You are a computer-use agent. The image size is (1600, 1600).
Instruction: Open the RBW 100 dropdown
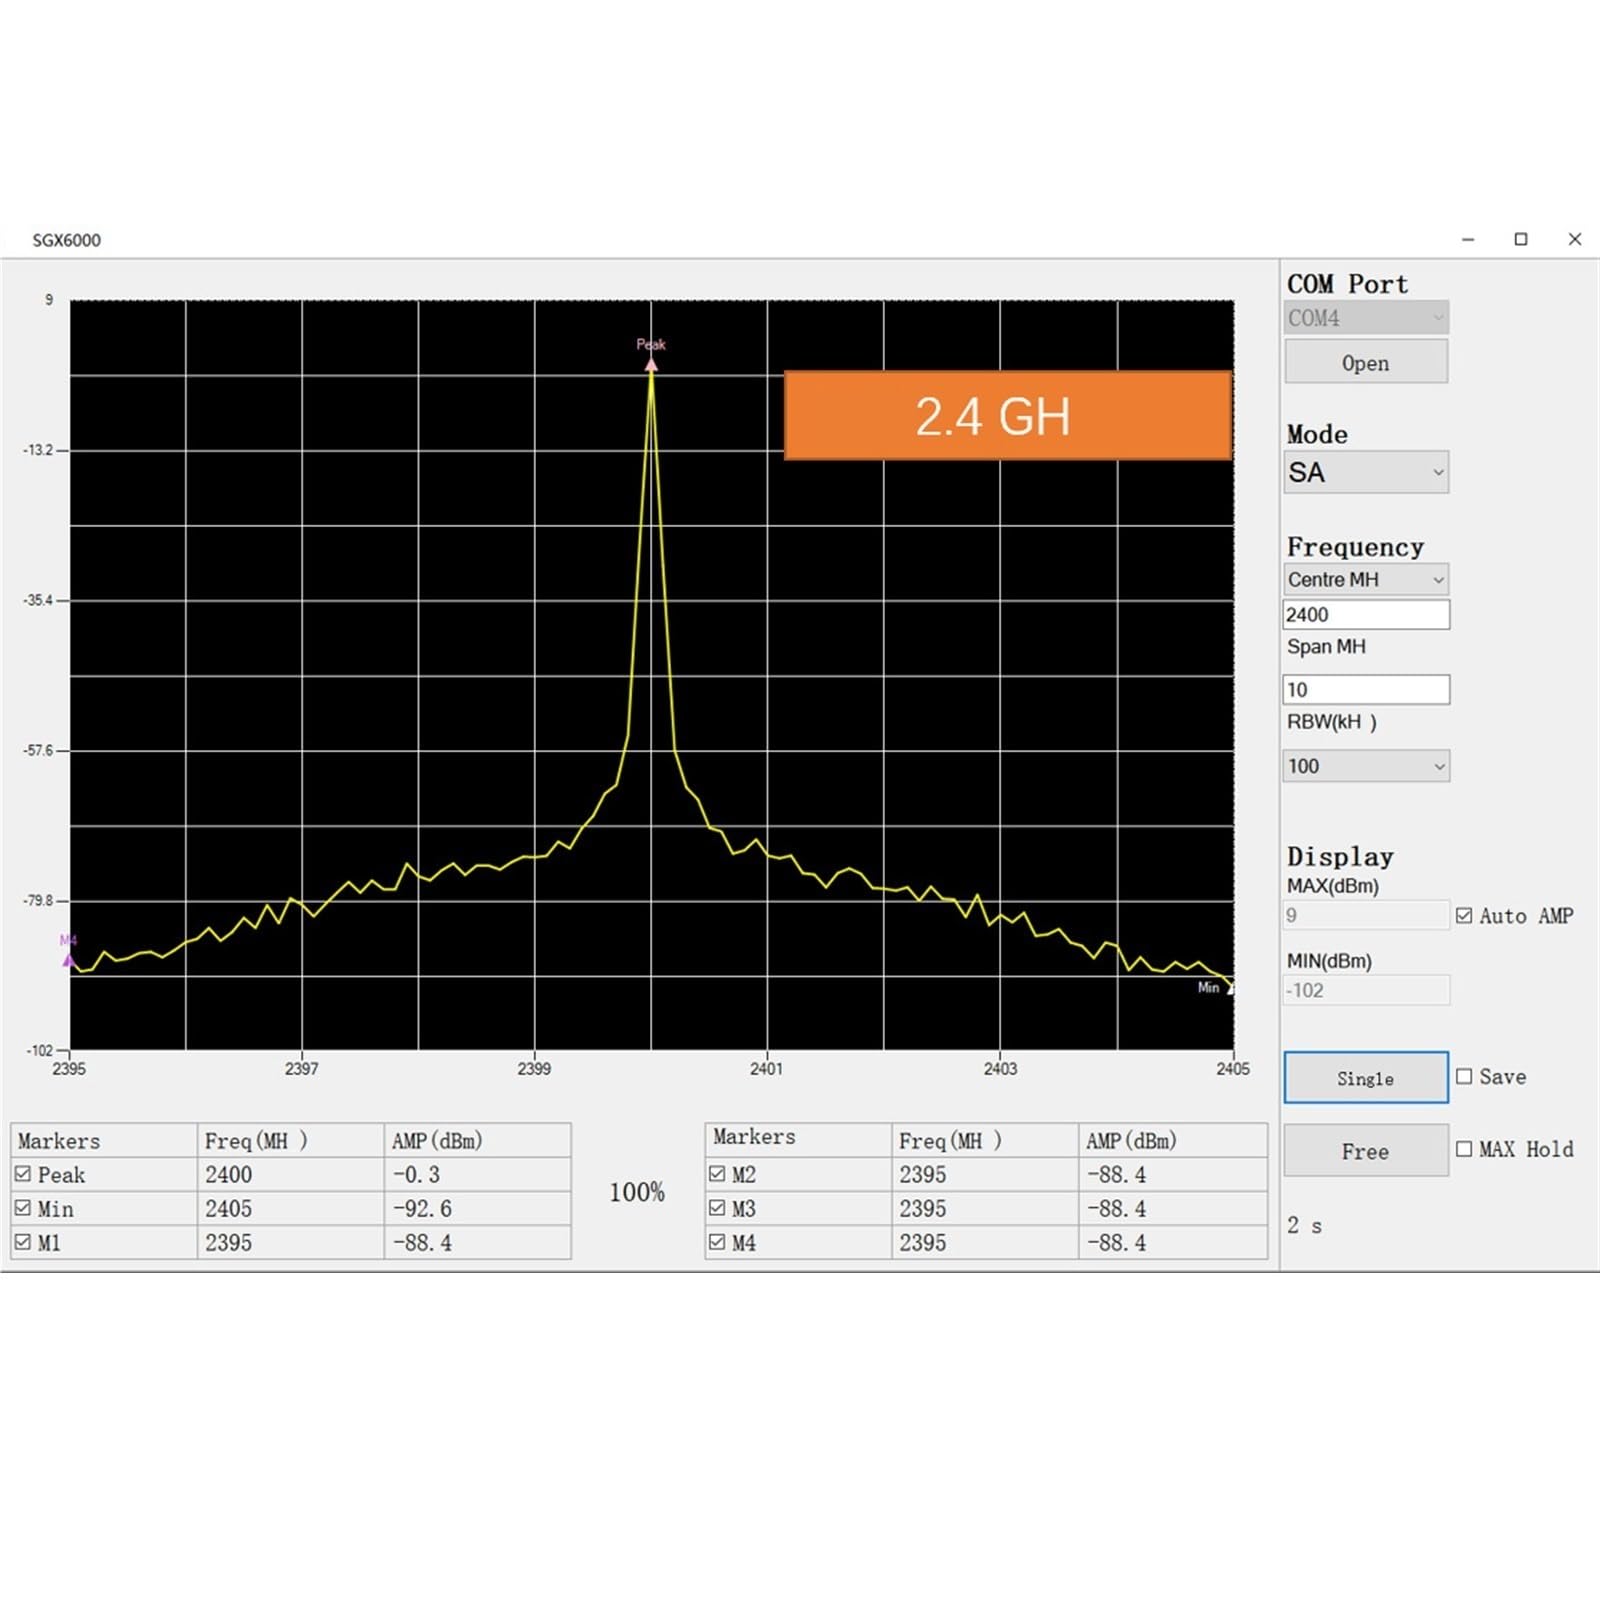1366,766
